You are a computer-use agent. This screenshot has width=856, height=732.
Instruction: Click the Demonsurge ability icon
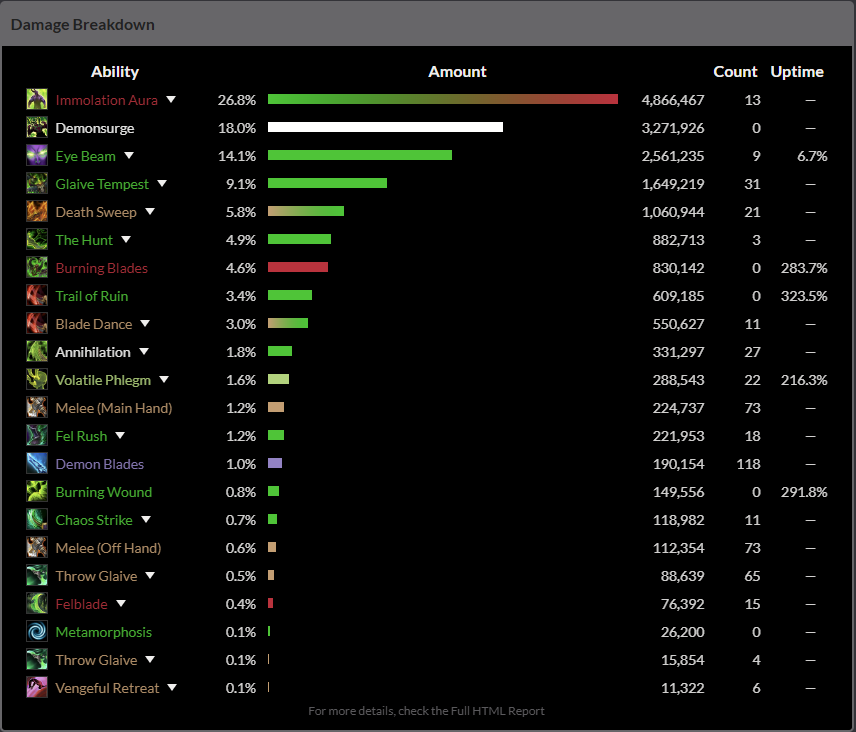(x=37, y=128)
